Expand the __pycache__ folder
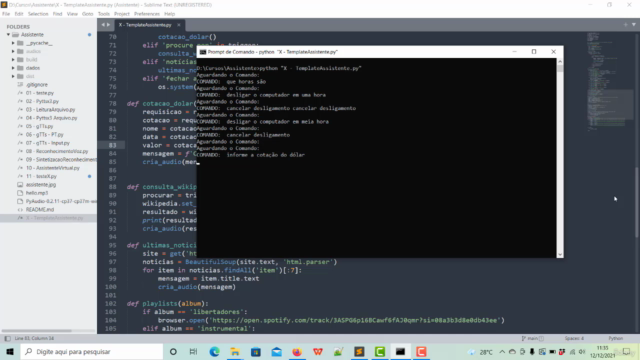The image size is (640, 360). coord(13,43)
